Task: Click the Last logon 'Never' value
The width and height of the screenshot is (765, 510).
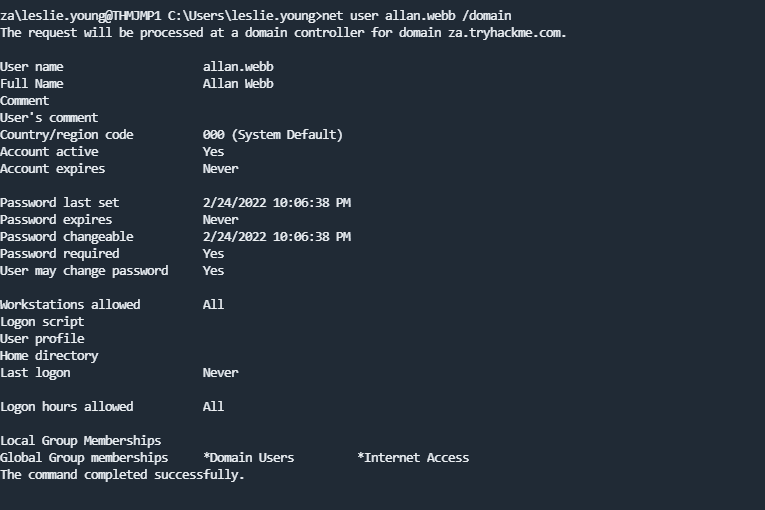Action: pyautogui.click(x=220, y=373)
